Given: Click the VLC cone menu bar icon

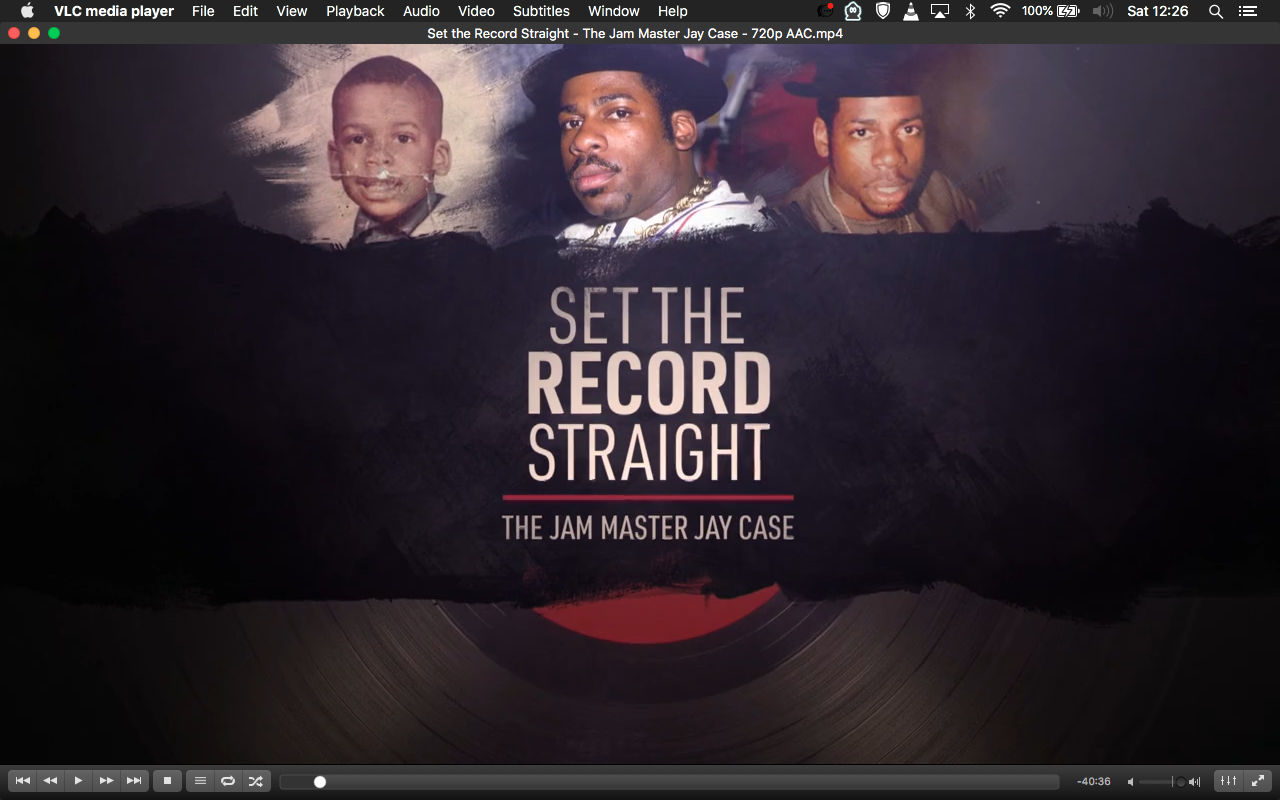Looking at the screenshot, I should (911, 11).
